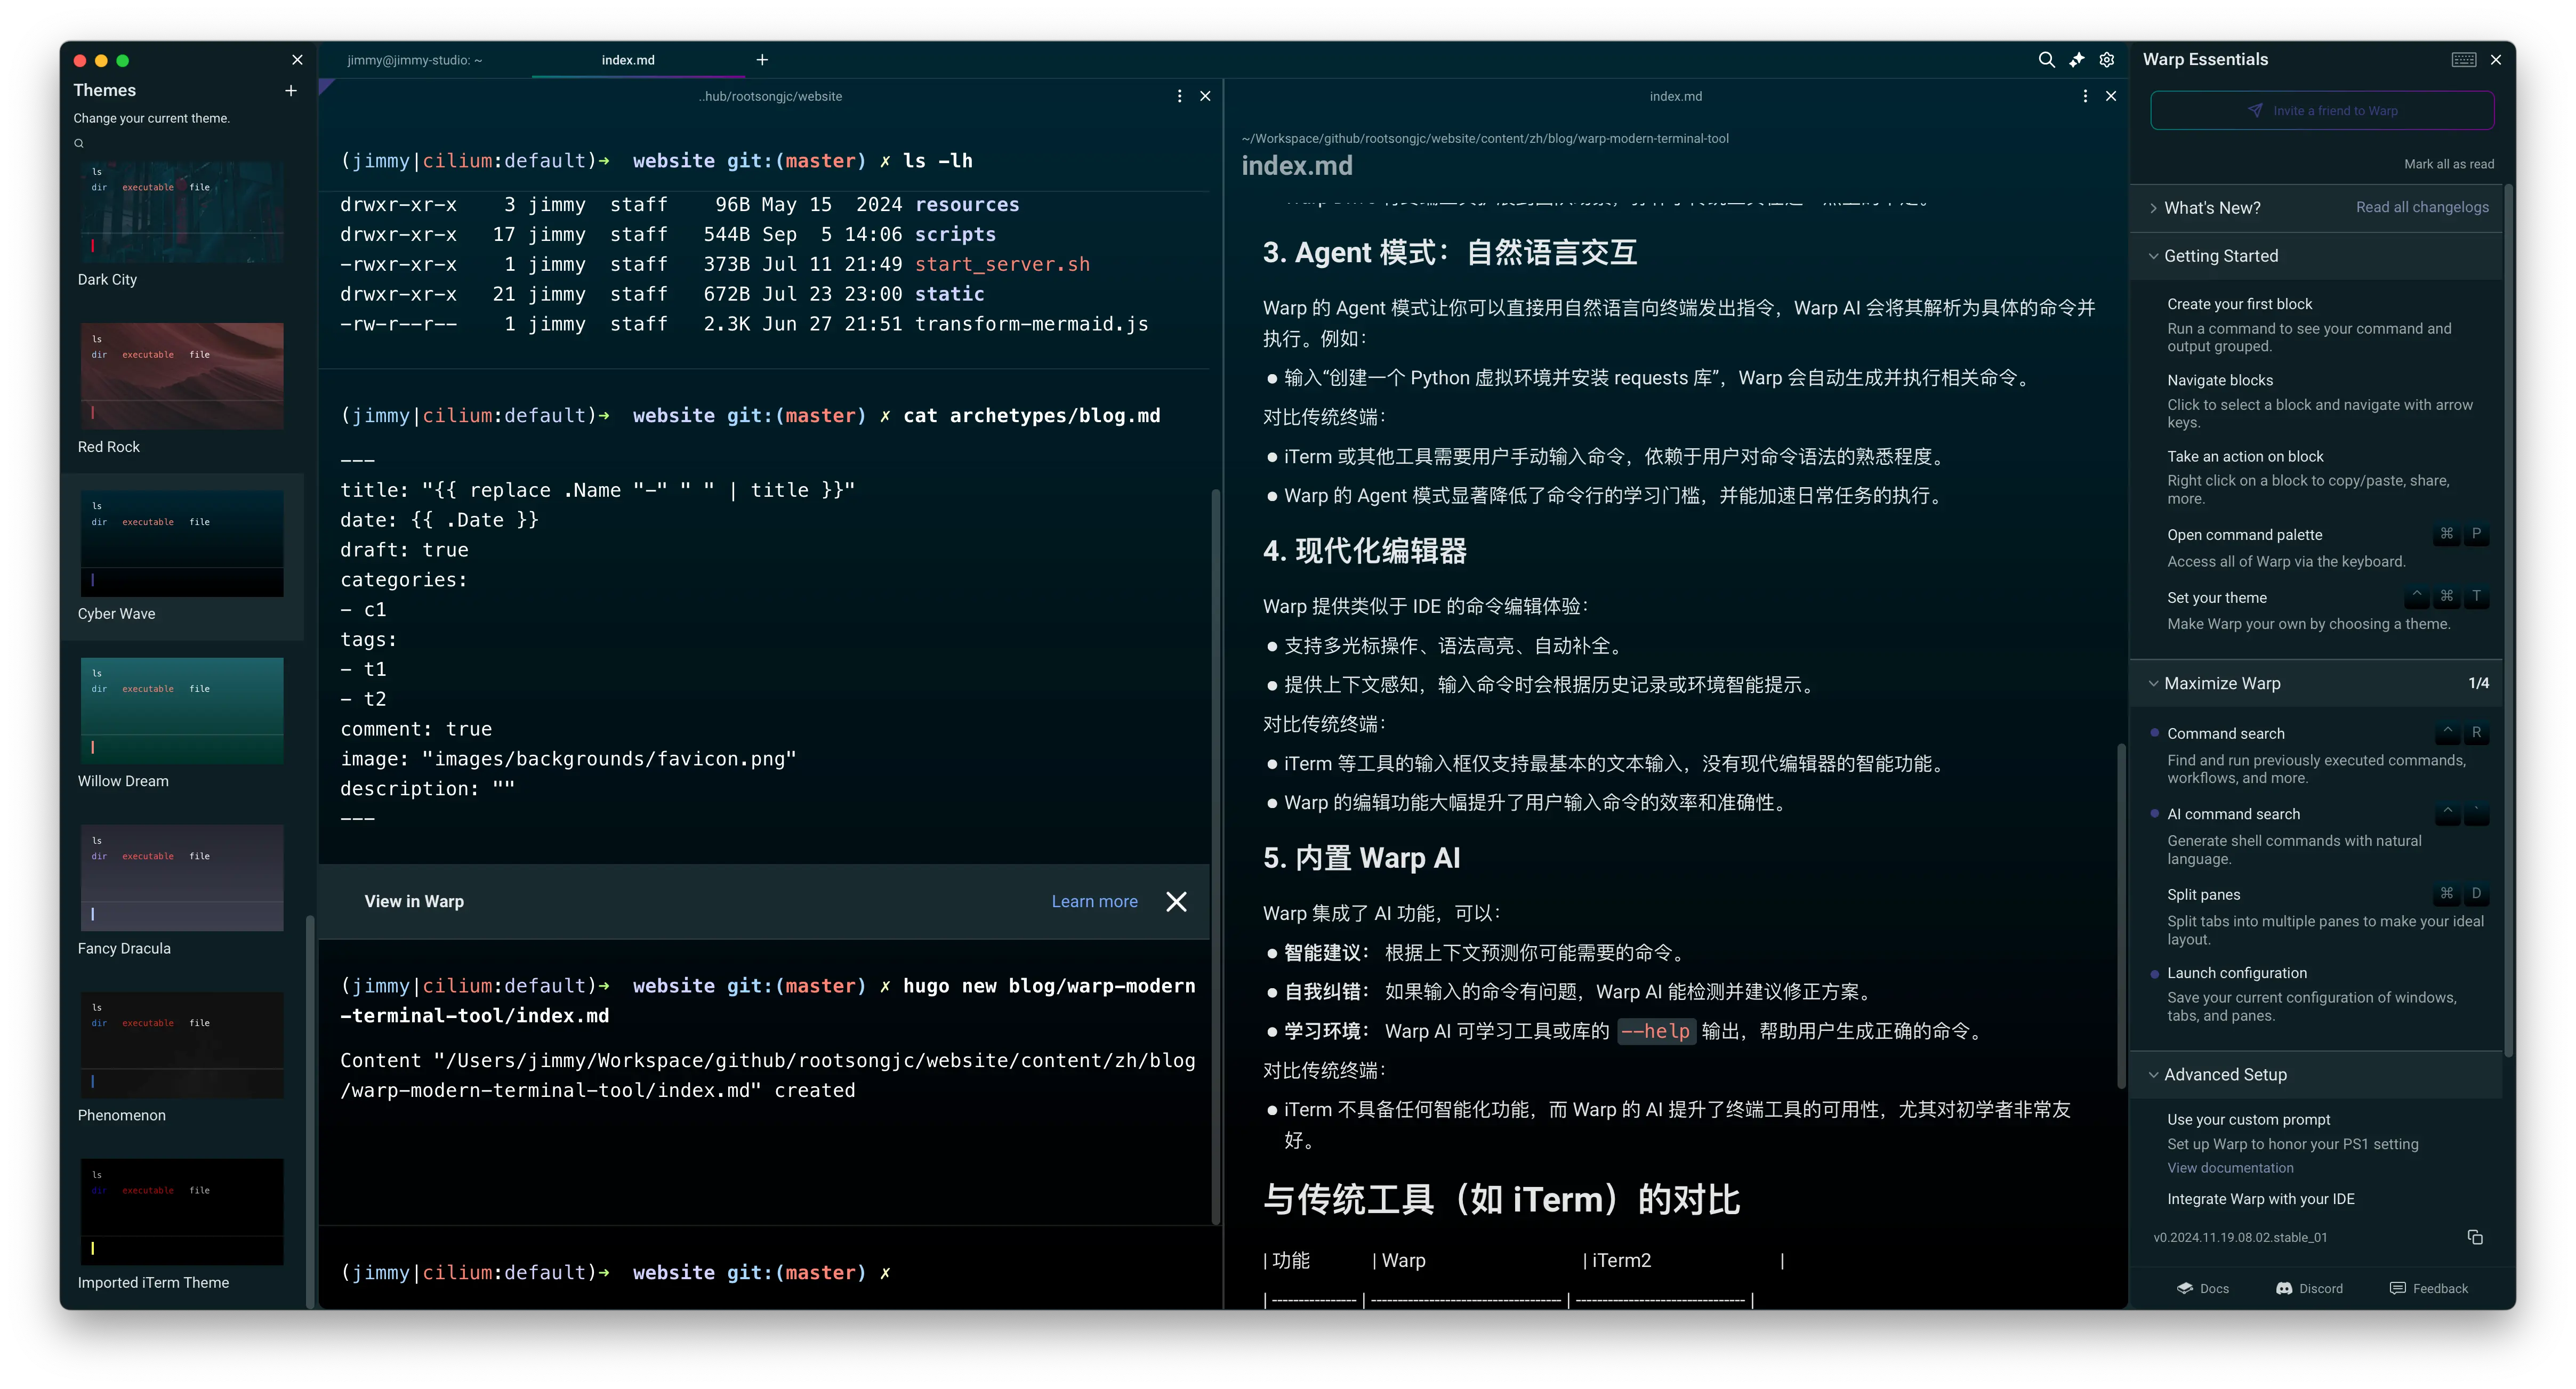Dismiss the View in Warp banner
The image size is (2576, 1389).
[x=1176, y=901]
